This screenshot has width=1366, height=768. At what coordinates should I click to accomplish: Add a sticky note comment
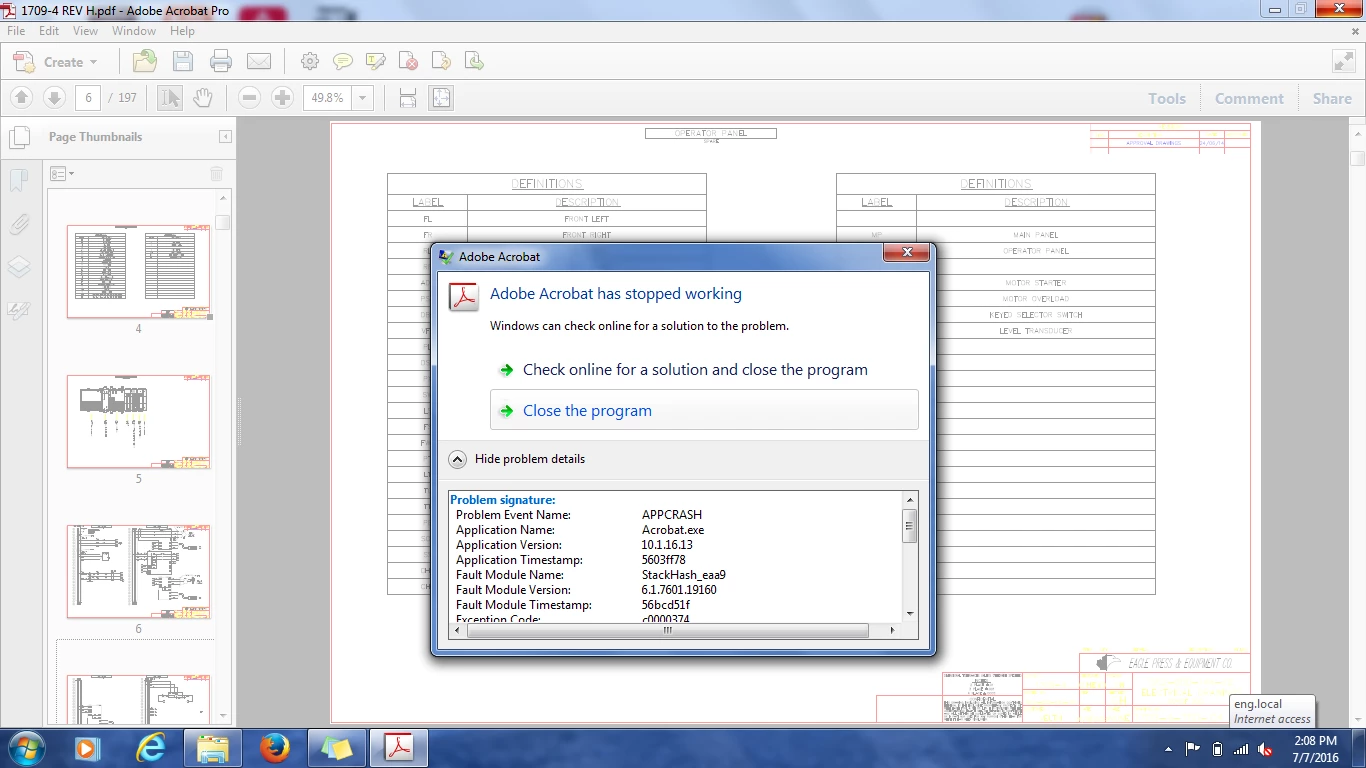pos(342,62)
